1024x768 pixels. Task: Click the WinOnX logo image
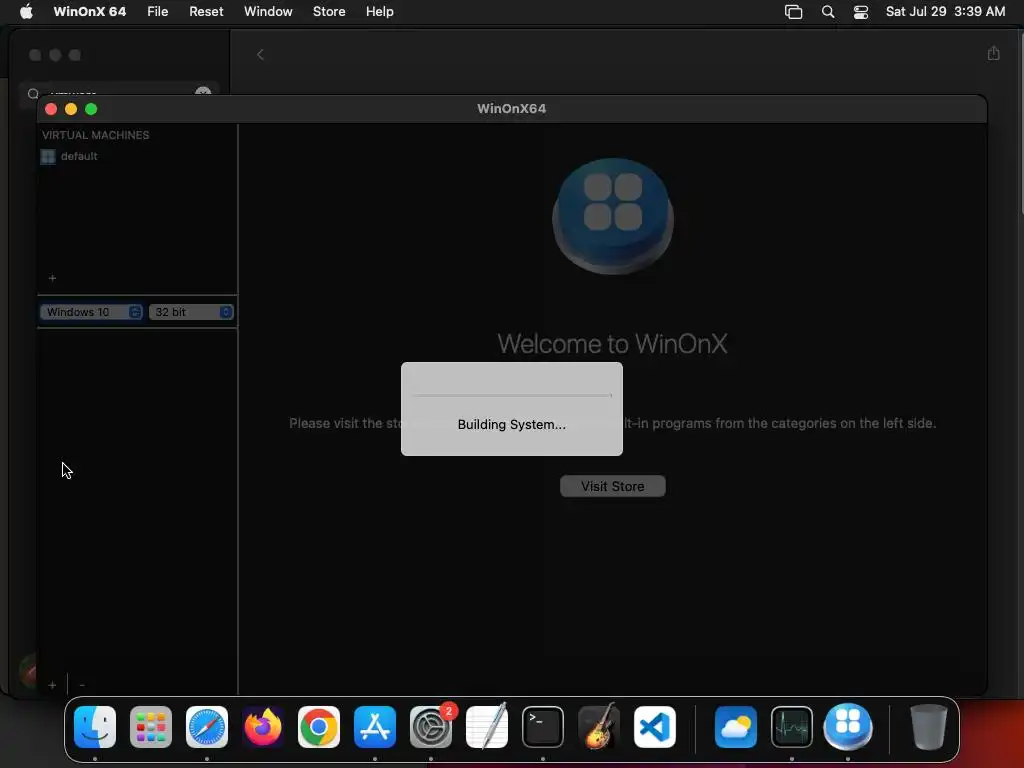613,216
